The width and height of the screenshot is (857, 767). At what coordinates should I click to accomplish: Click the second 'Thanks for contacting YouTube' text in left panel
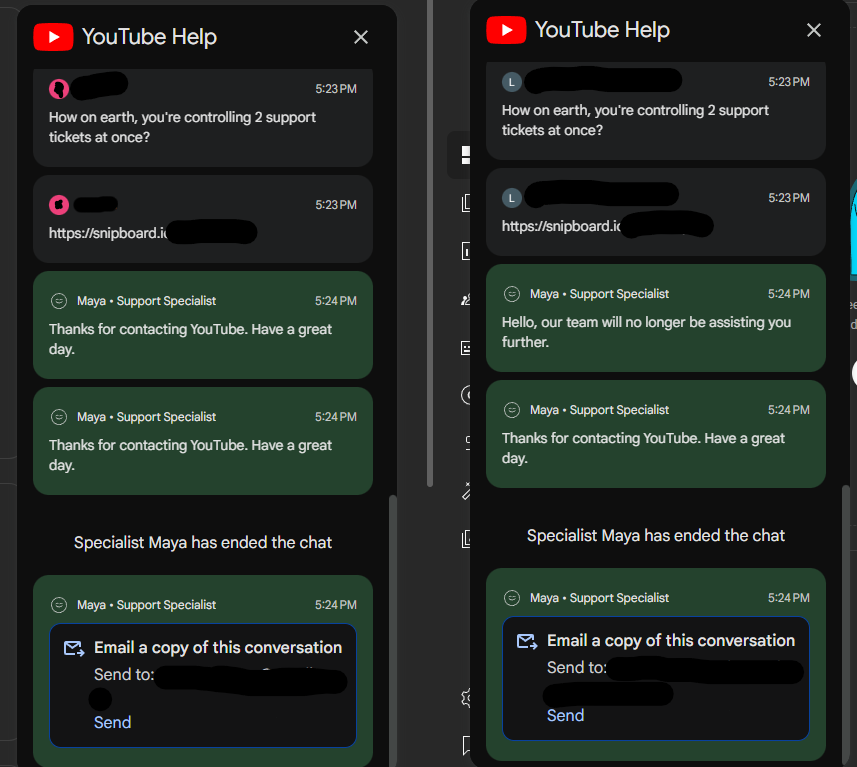tap(190, 455)
